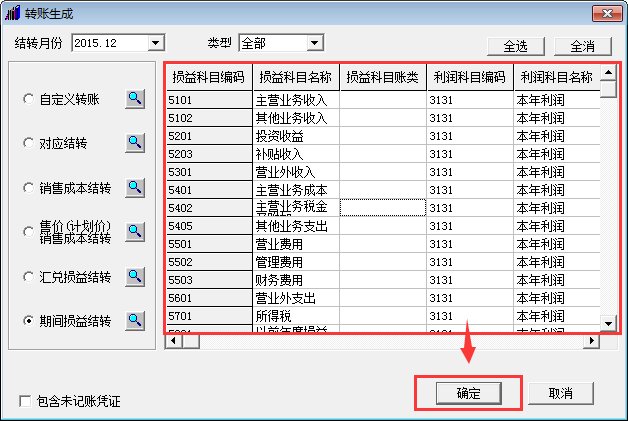
Task: Click the 补贴收入 cell
Action: pyautogui.click(x=296, y=154)
